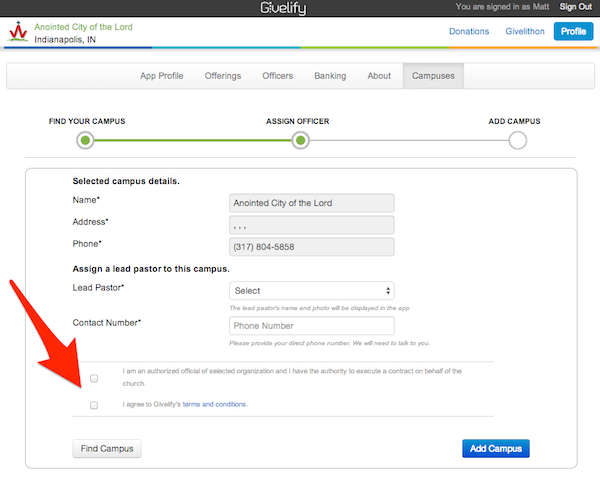The width and height of the screenshot is (600, 478).
Task: Click the Add Campus step circle
Action: 517,141
